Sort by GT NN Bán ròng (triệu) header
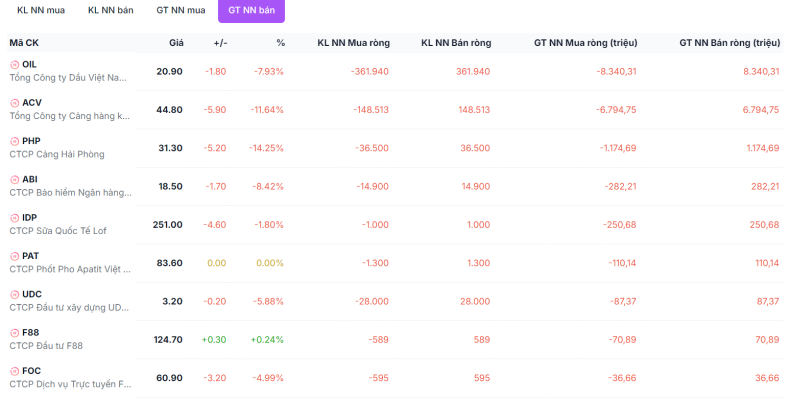 point(729,43)
